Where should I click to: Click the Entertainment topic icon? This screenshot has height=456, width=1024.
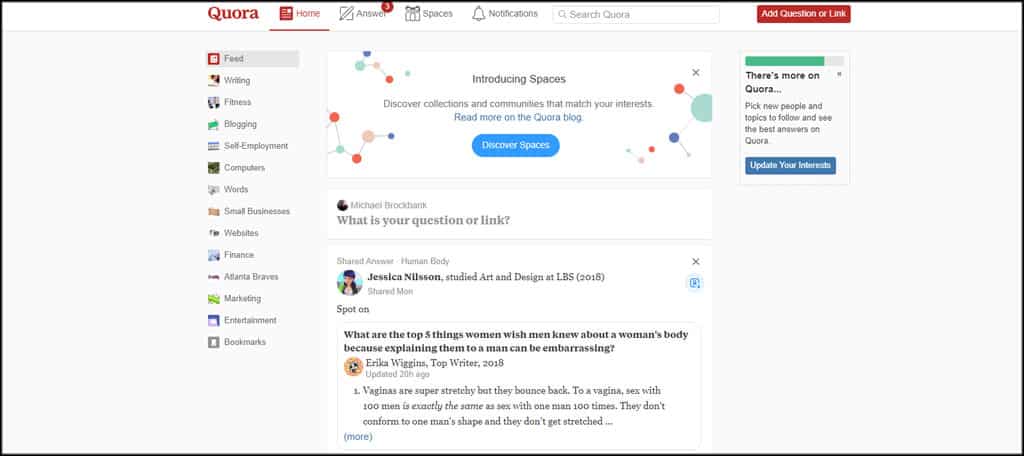pyautogui.click(x=214, y=321)
